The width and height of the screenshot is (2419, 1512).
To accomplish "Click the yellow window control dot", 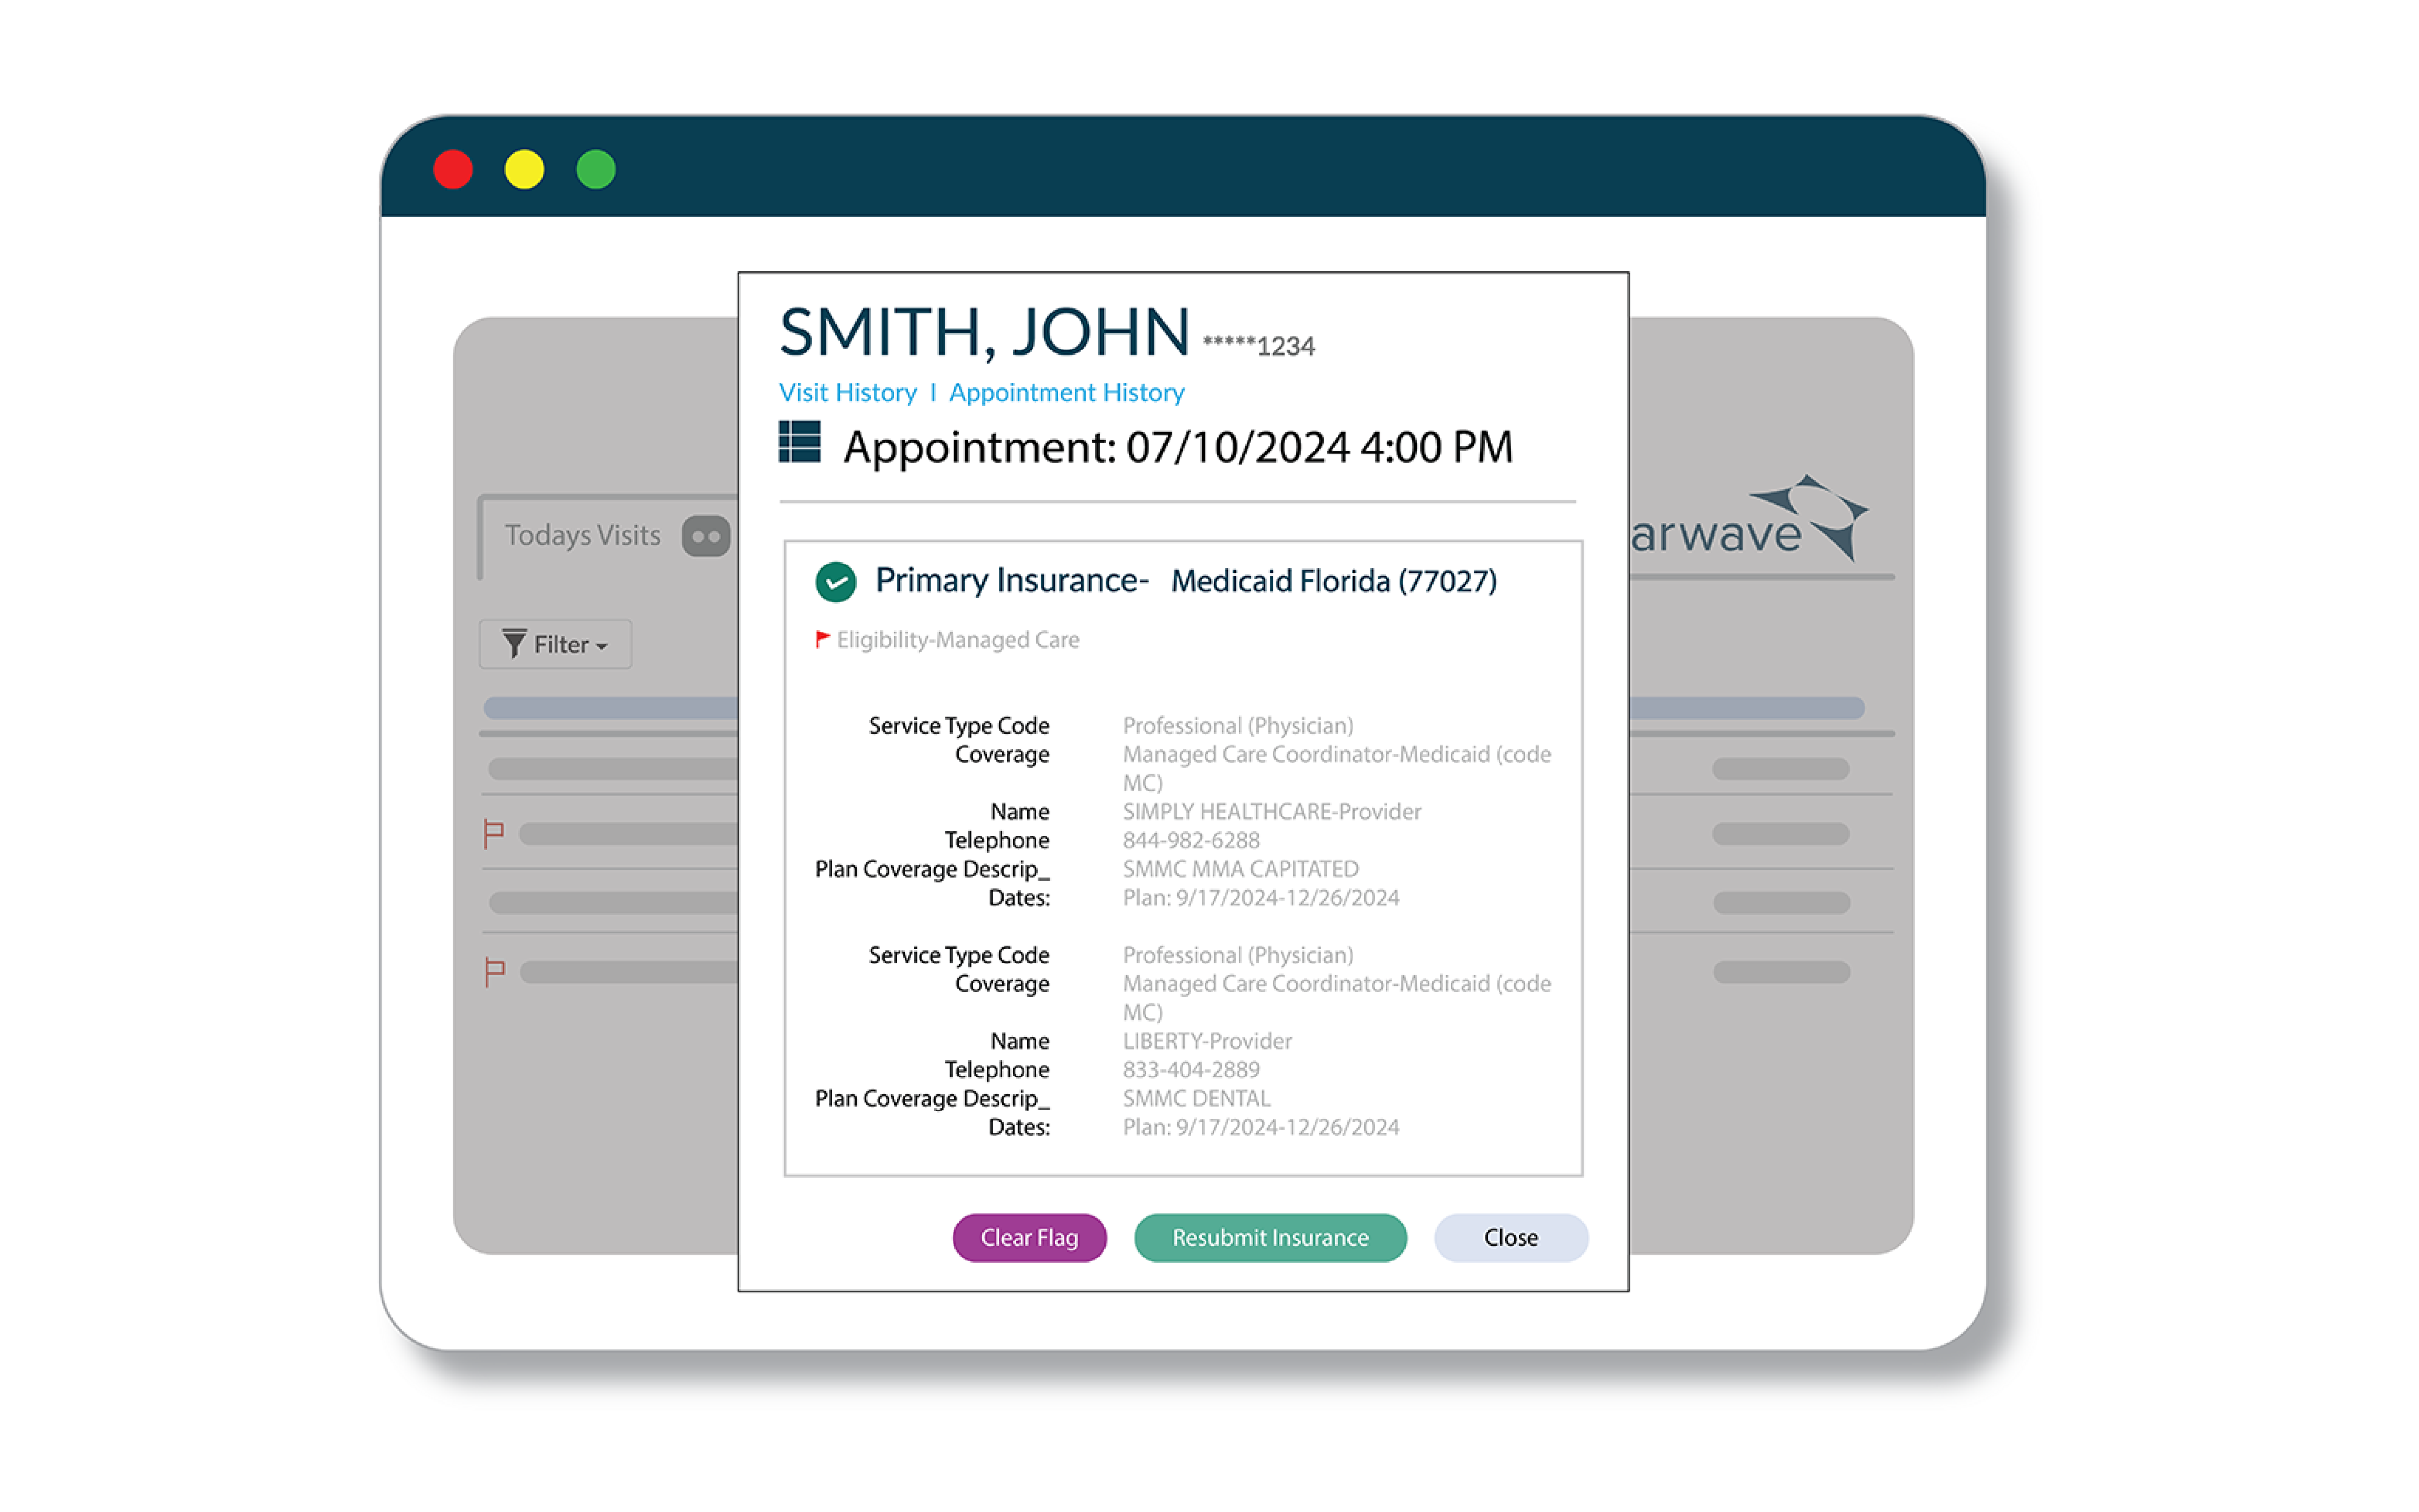I will tap(524, 170).
